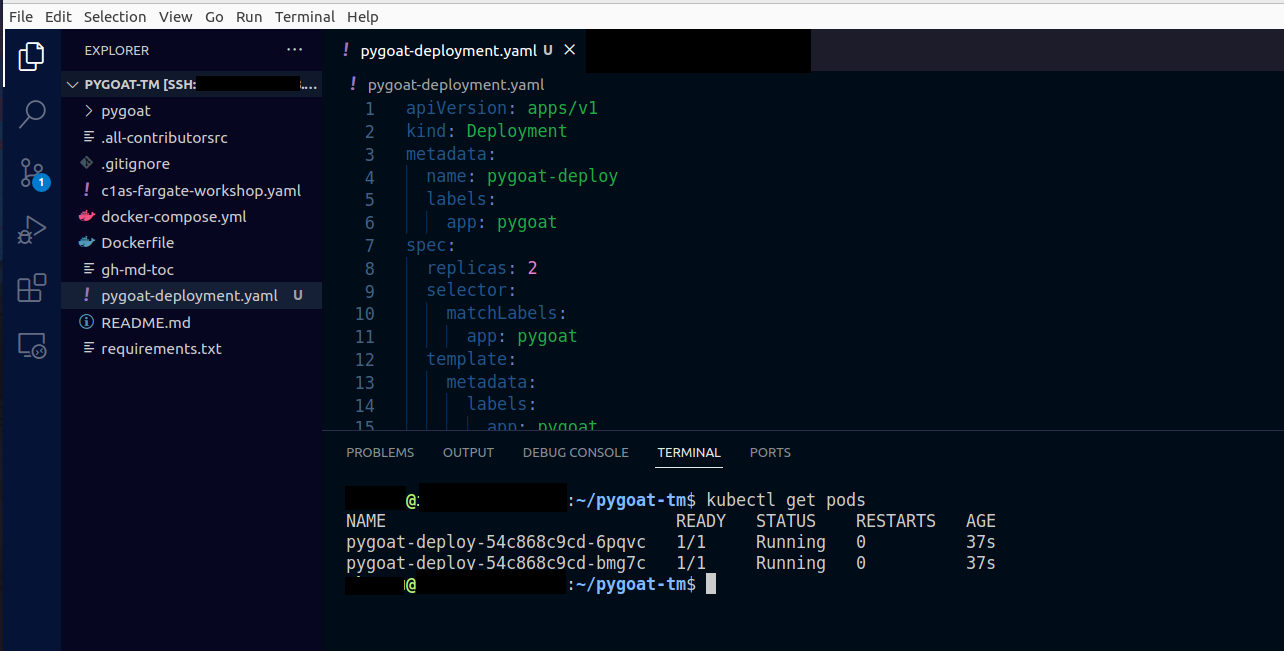The width and height of the screenshot is (1284, 651).
Task: Open the File menu
Action: 21,16
